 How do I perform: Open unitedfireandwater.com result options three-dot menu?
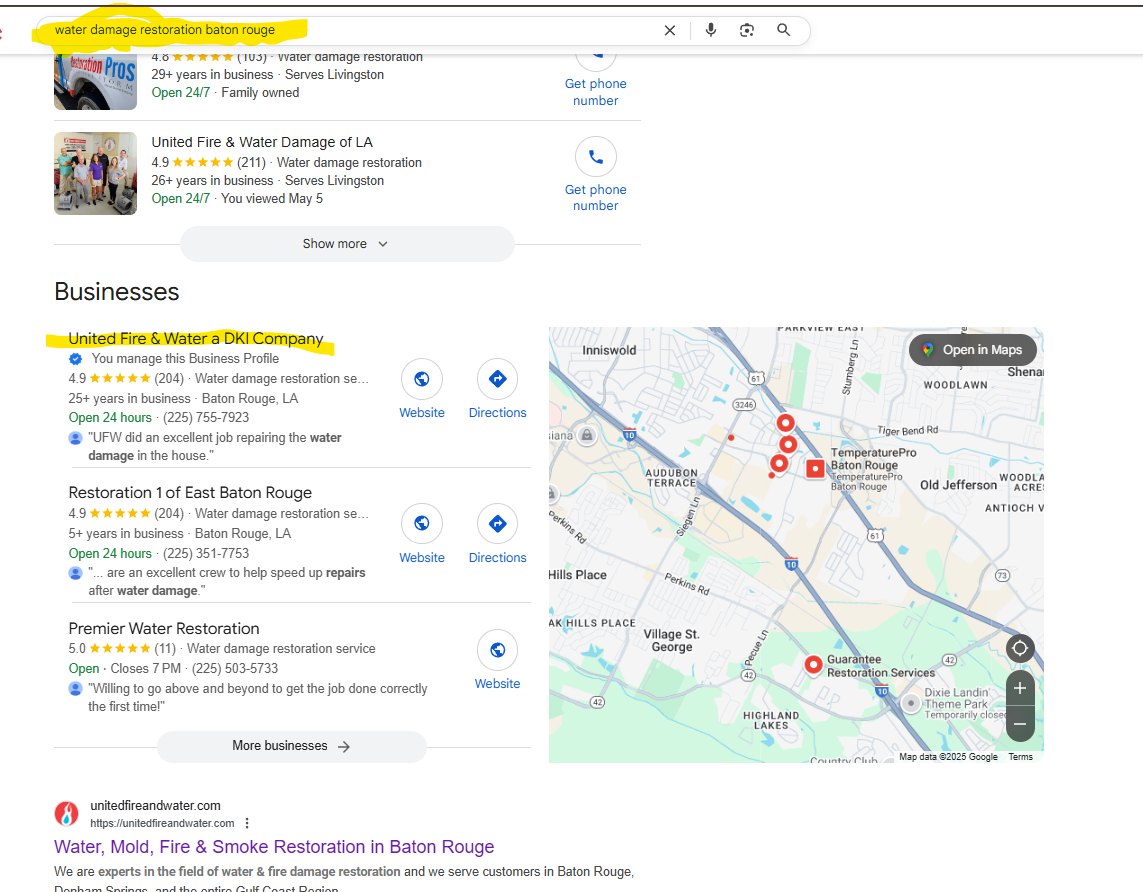(x=247, y=823)
